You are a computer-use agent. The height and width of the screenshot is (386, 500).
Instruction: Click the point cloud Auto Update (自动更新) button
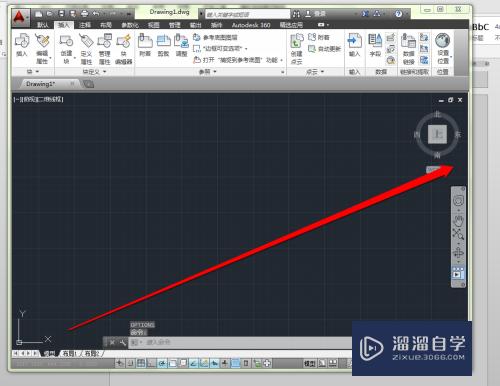[324, 49]
